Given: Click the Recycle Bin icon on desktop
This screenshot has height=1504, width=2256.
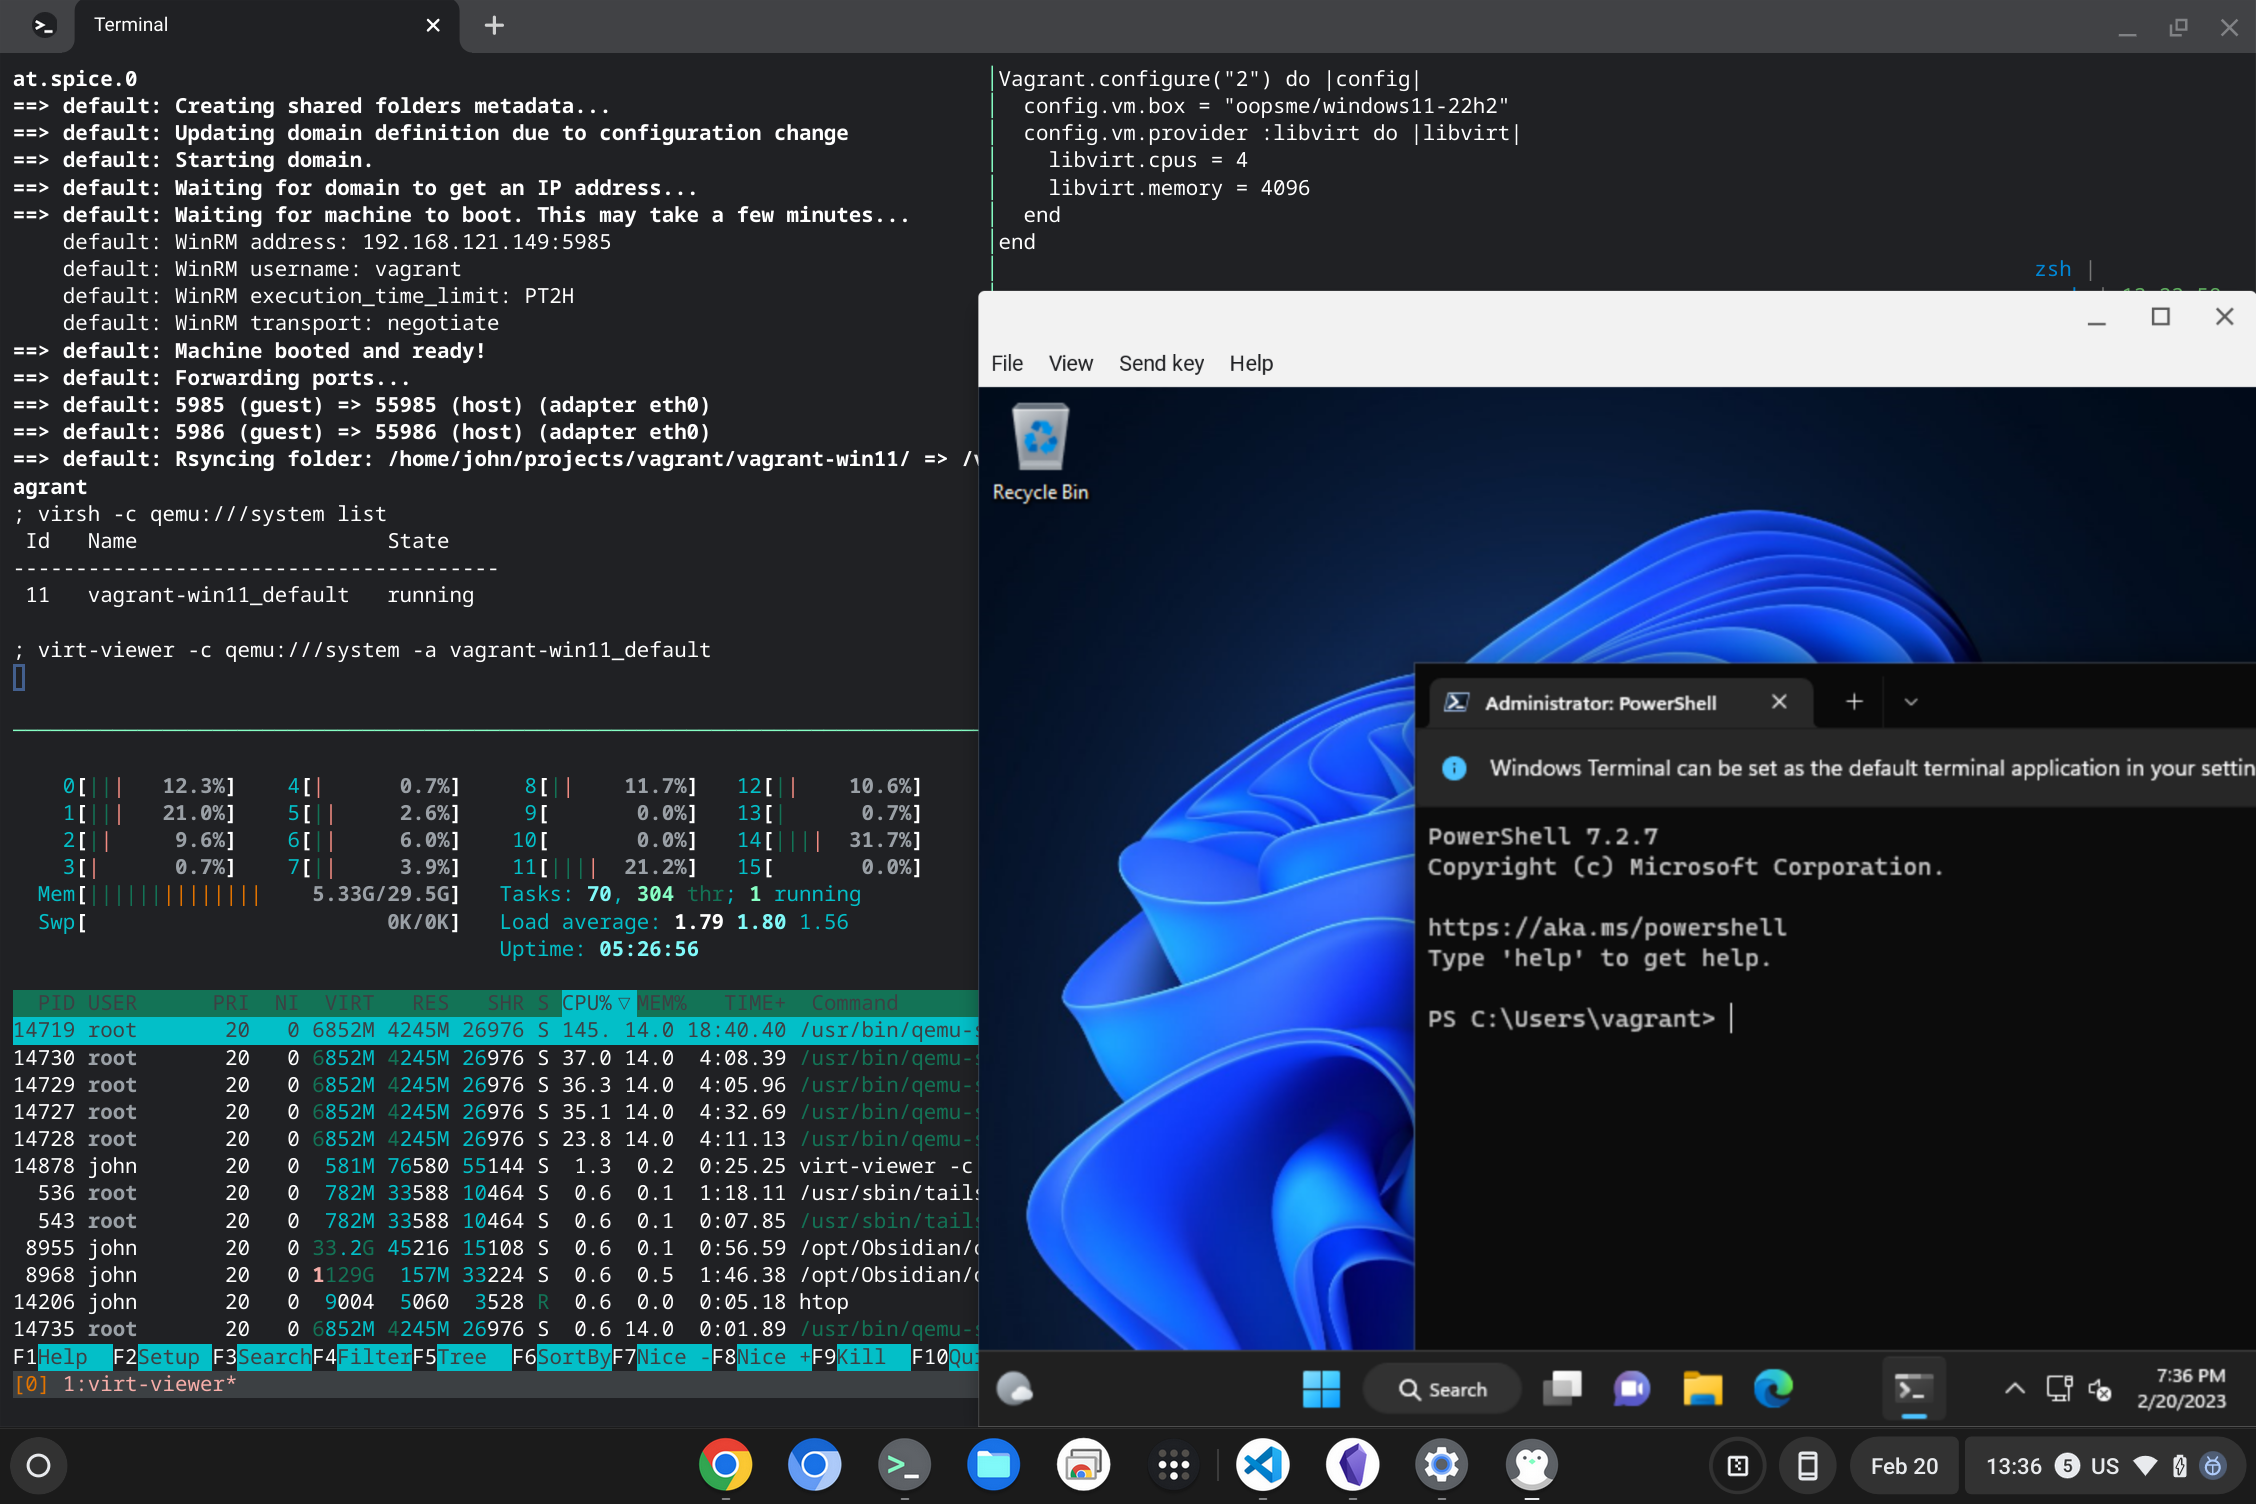Looking at the screenshot, I should coord(1041,440).
